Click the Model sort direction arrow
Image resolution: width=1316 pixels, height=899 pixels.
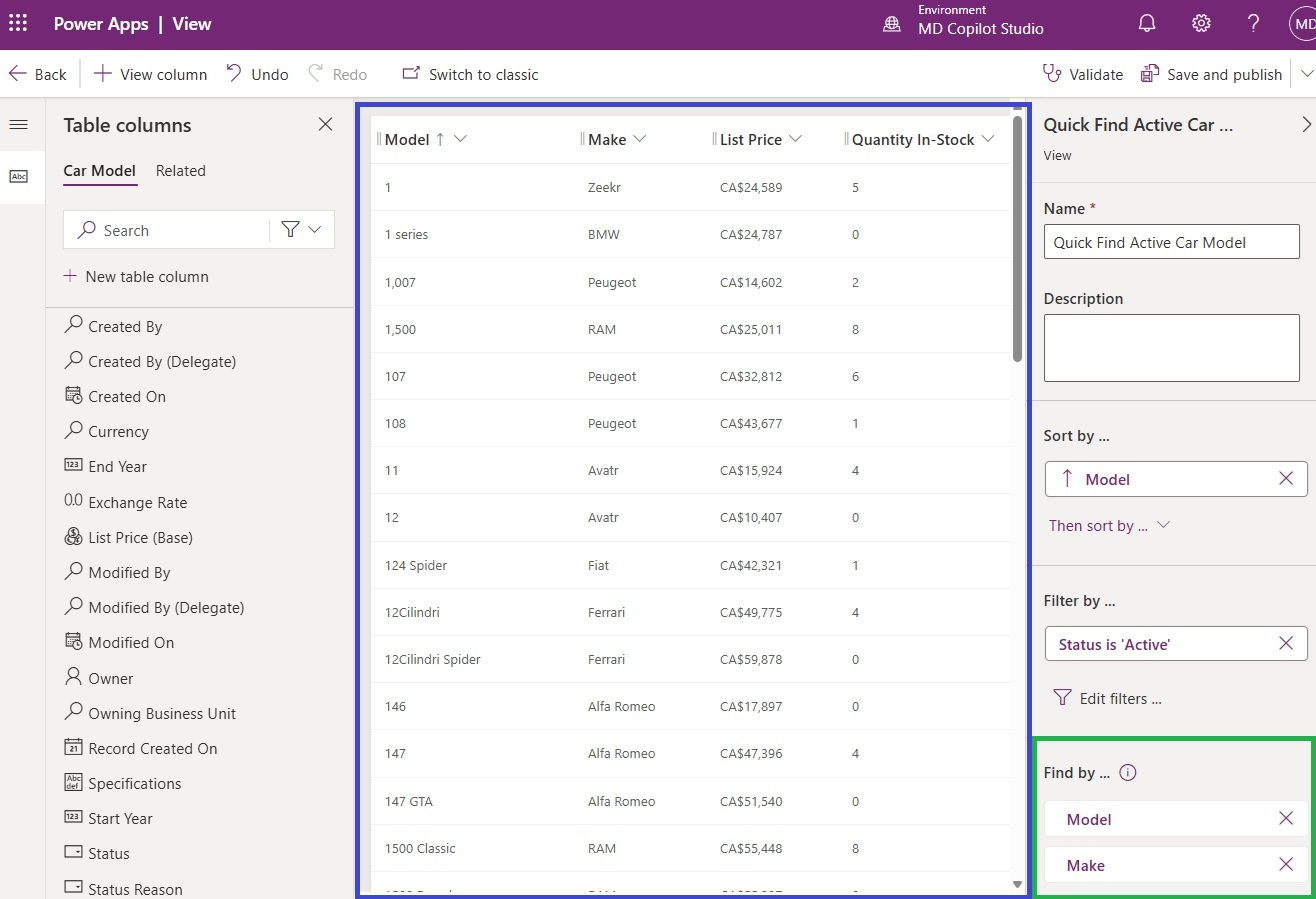pos(1067,479)
